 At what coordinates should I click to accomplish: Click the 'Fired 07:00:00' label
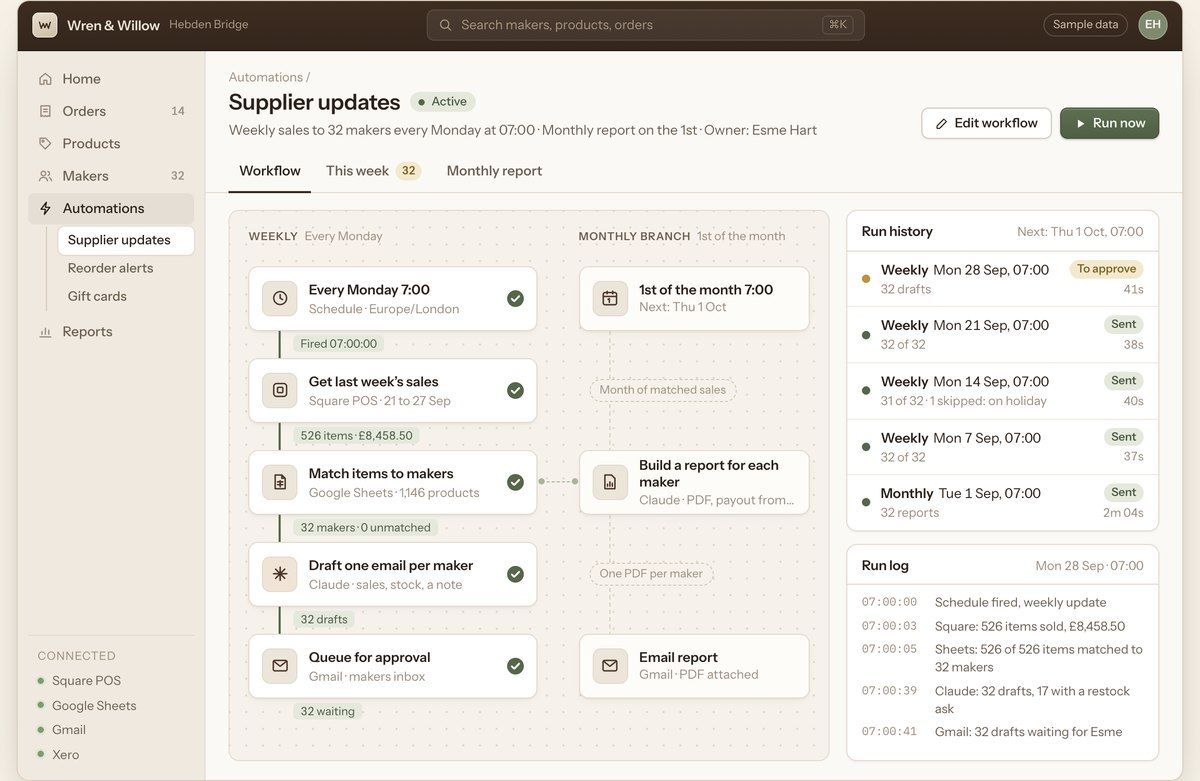[x=339, y=344]
